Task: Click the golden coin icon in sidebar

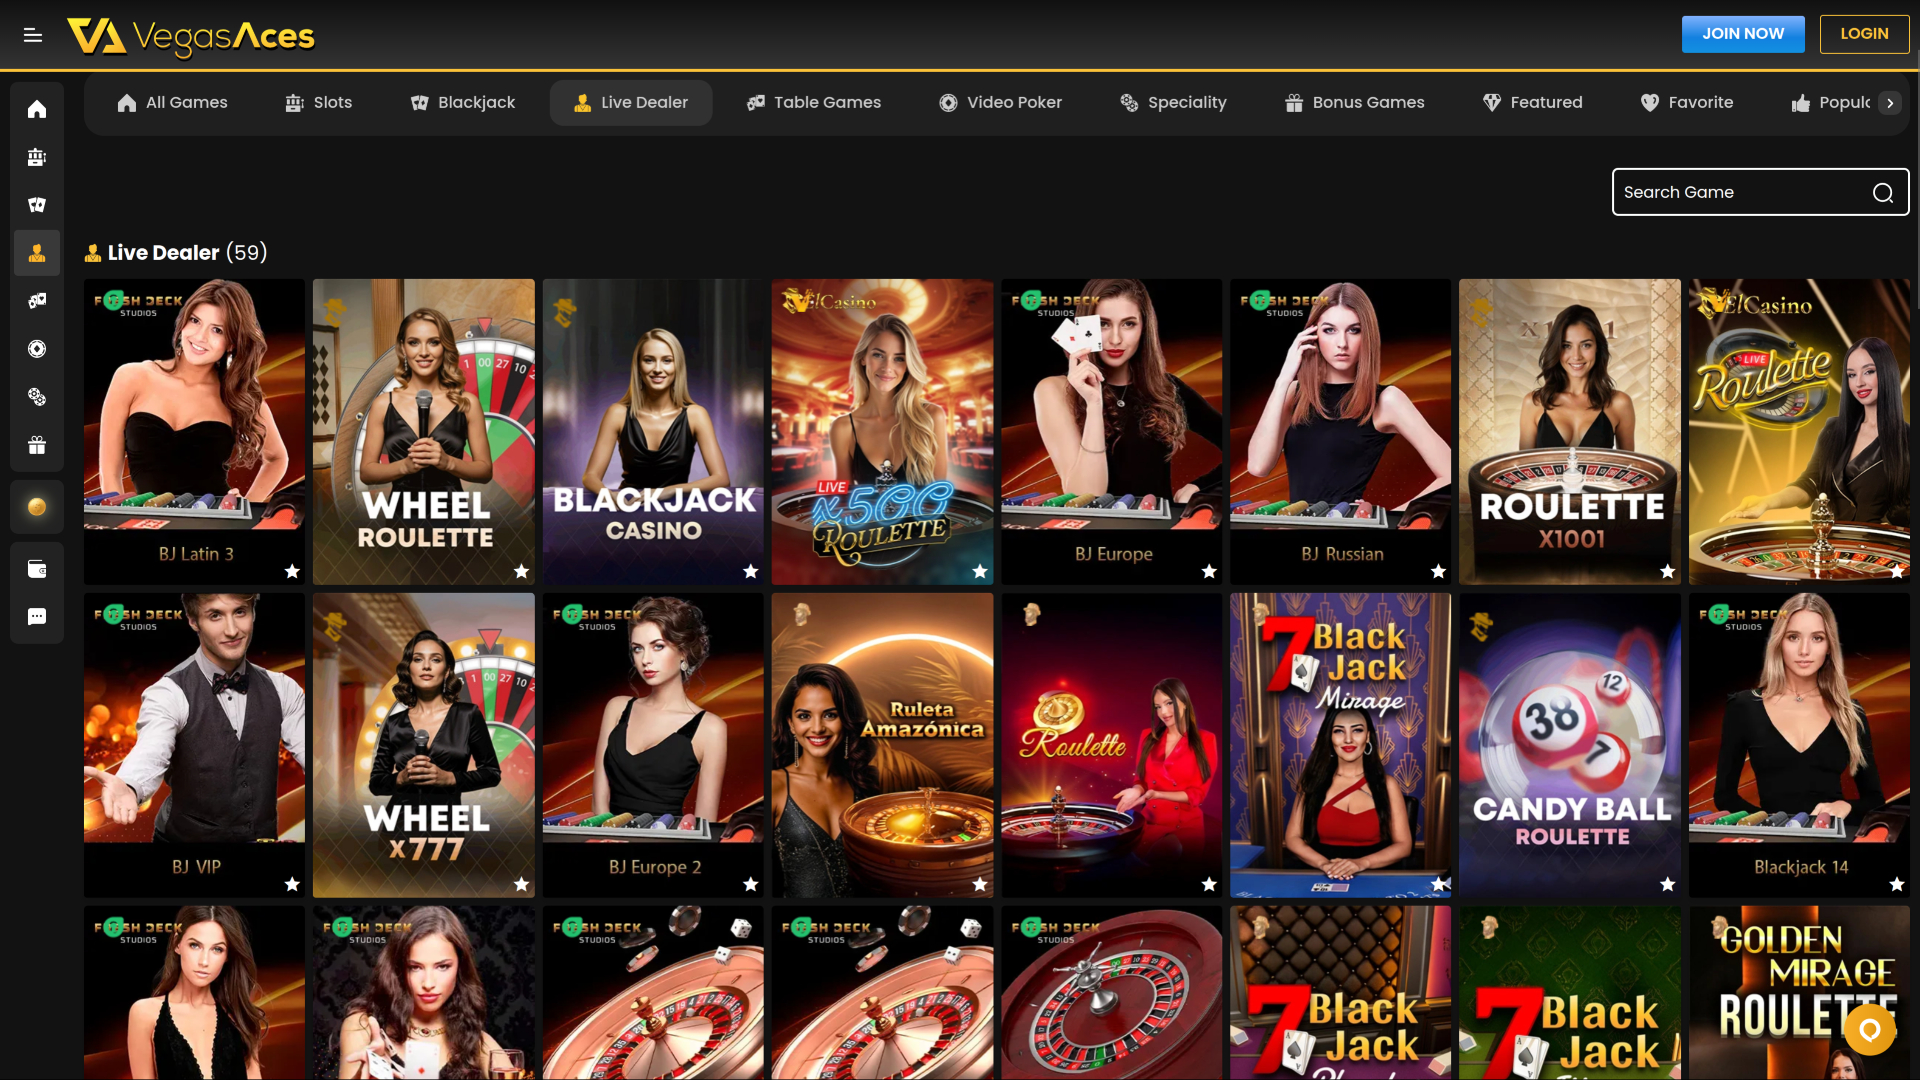Action: 37,506
